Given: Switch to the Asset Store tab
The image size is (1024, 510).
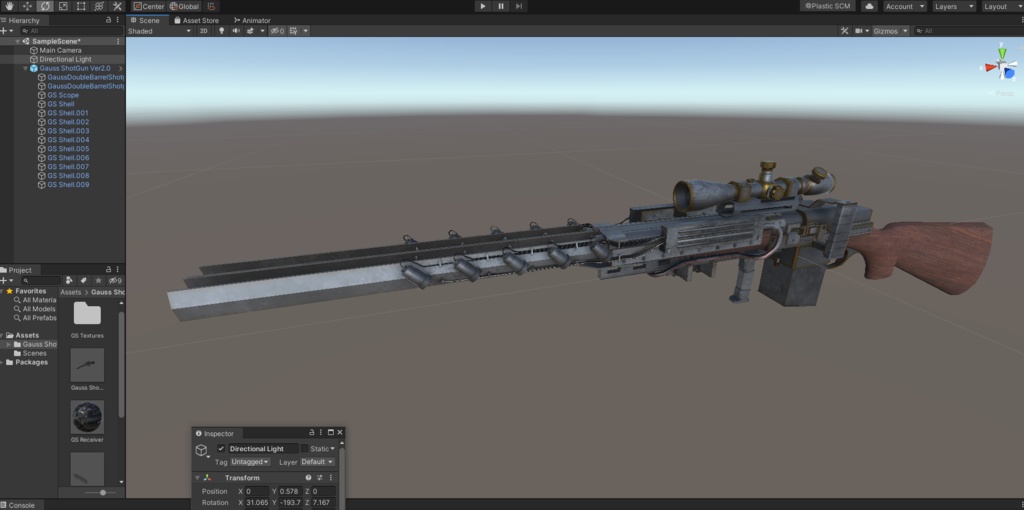Looking at the screenshot, I should coord(196,20).
